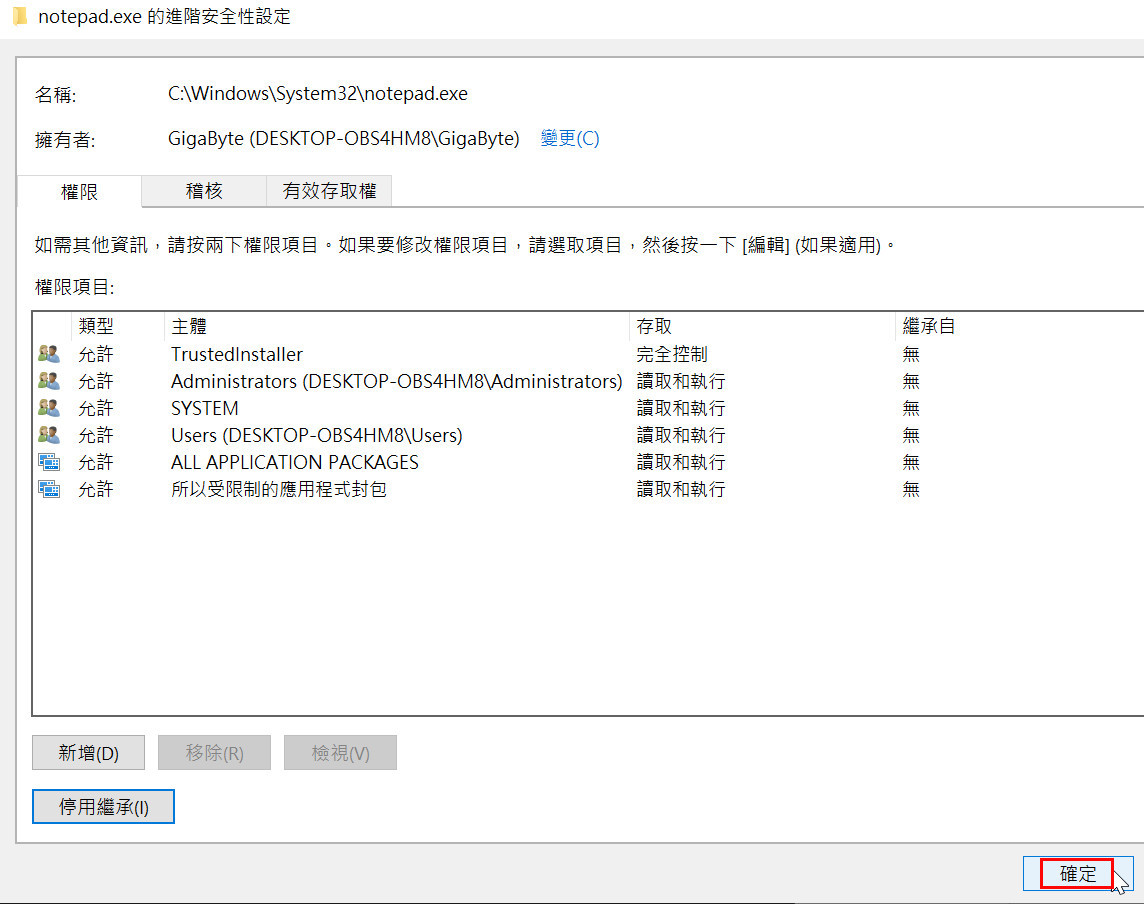Click the 繼承自 column header

click(929, 327)
